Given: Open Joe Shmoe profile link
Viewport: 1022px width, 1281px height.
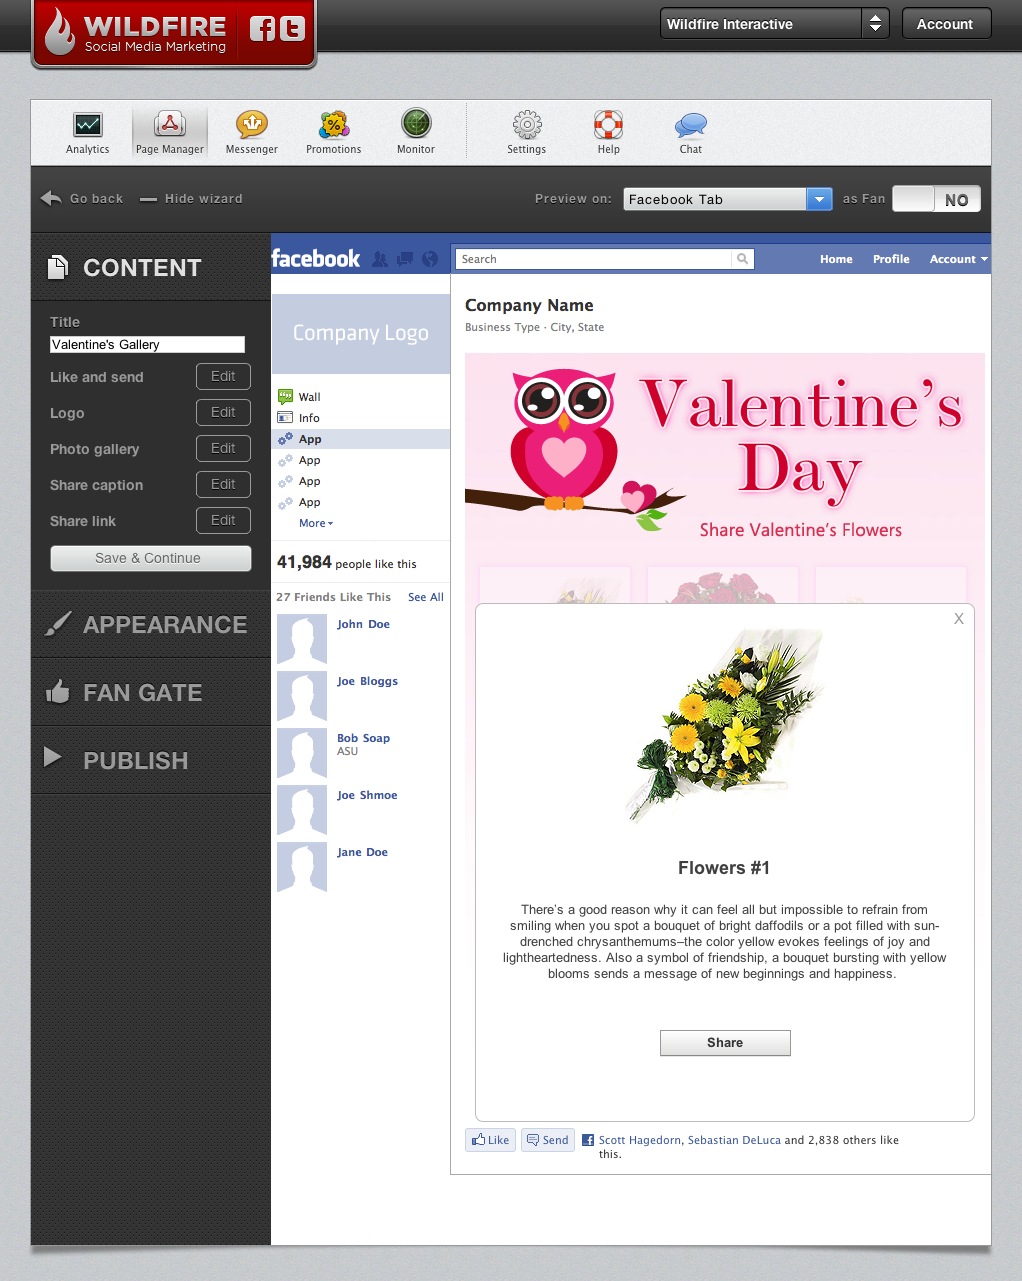Looking at the screenshot, I should [367, 795].
